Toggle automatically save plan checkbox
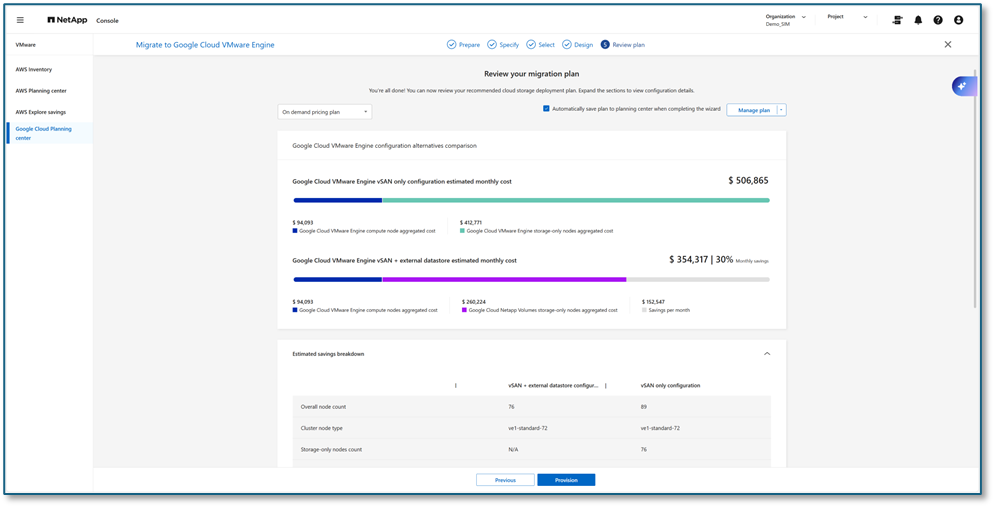This screenshot has height=507, width=995. coord(546,109)
